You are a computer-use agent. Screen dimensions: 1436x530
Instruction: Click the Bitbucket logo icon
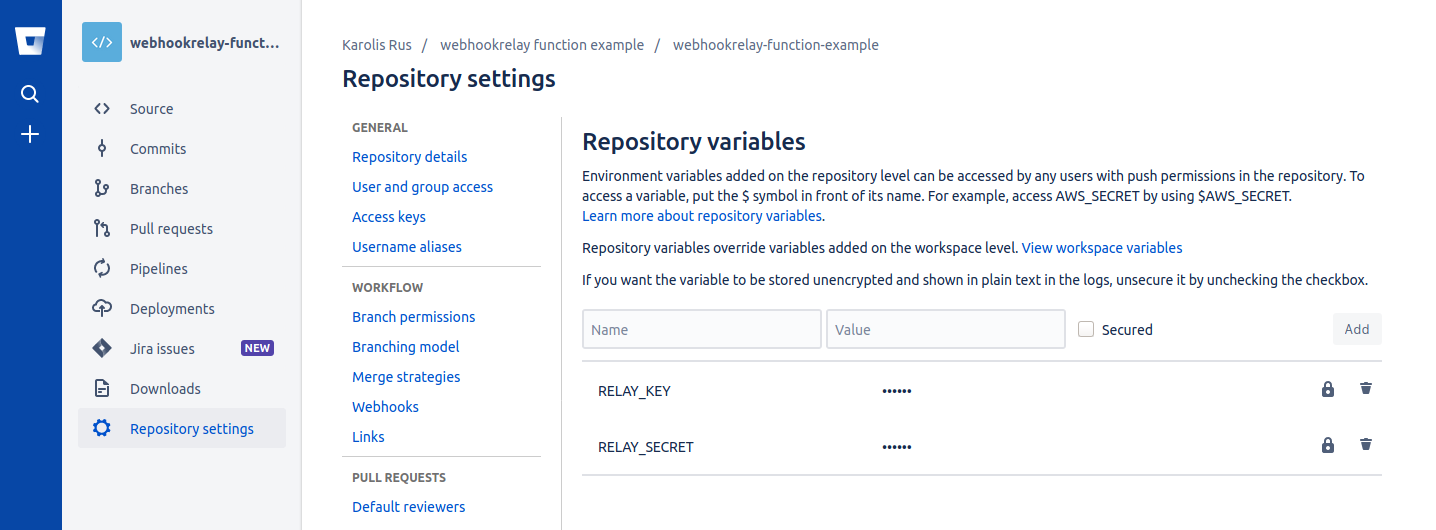(x=30, y=42)
